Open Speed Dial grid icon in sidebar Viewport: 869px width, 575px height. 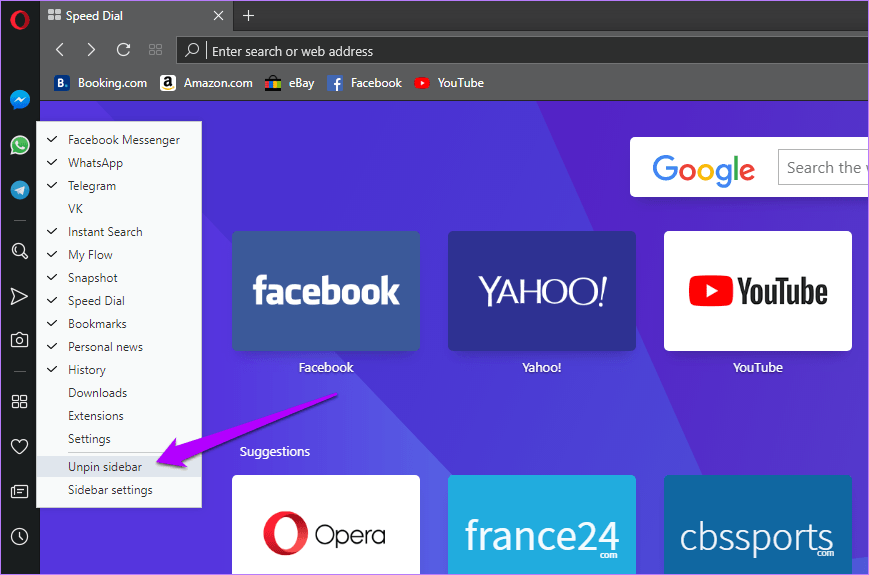[19, 401]
